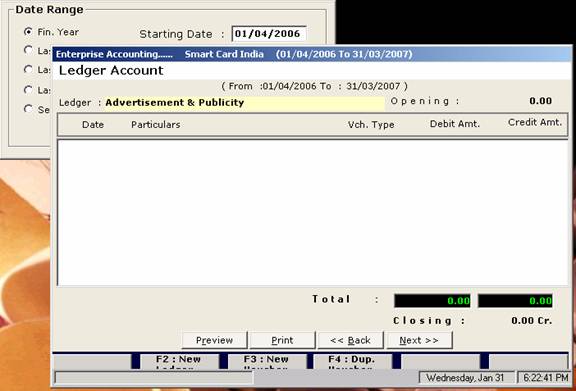The image size is (576, 391).
Task: Click the Date column header
Action: [x=93, y=125]
